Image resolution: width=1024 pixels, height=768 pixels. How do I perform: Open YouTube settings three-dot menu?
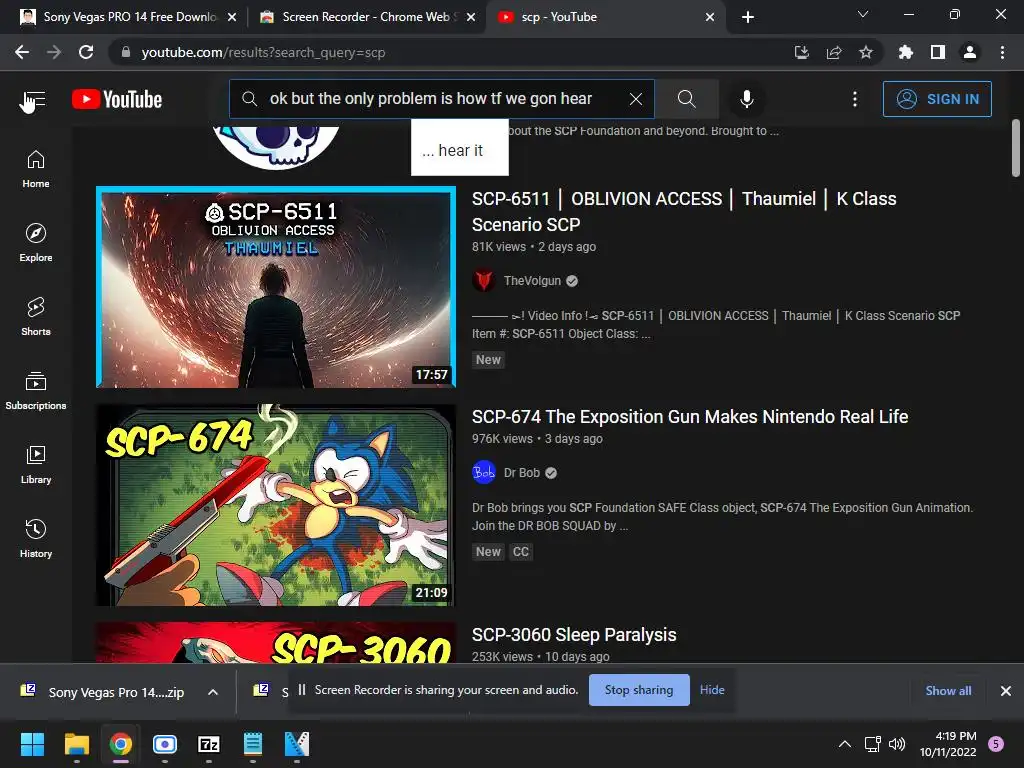tap(854, 99)
